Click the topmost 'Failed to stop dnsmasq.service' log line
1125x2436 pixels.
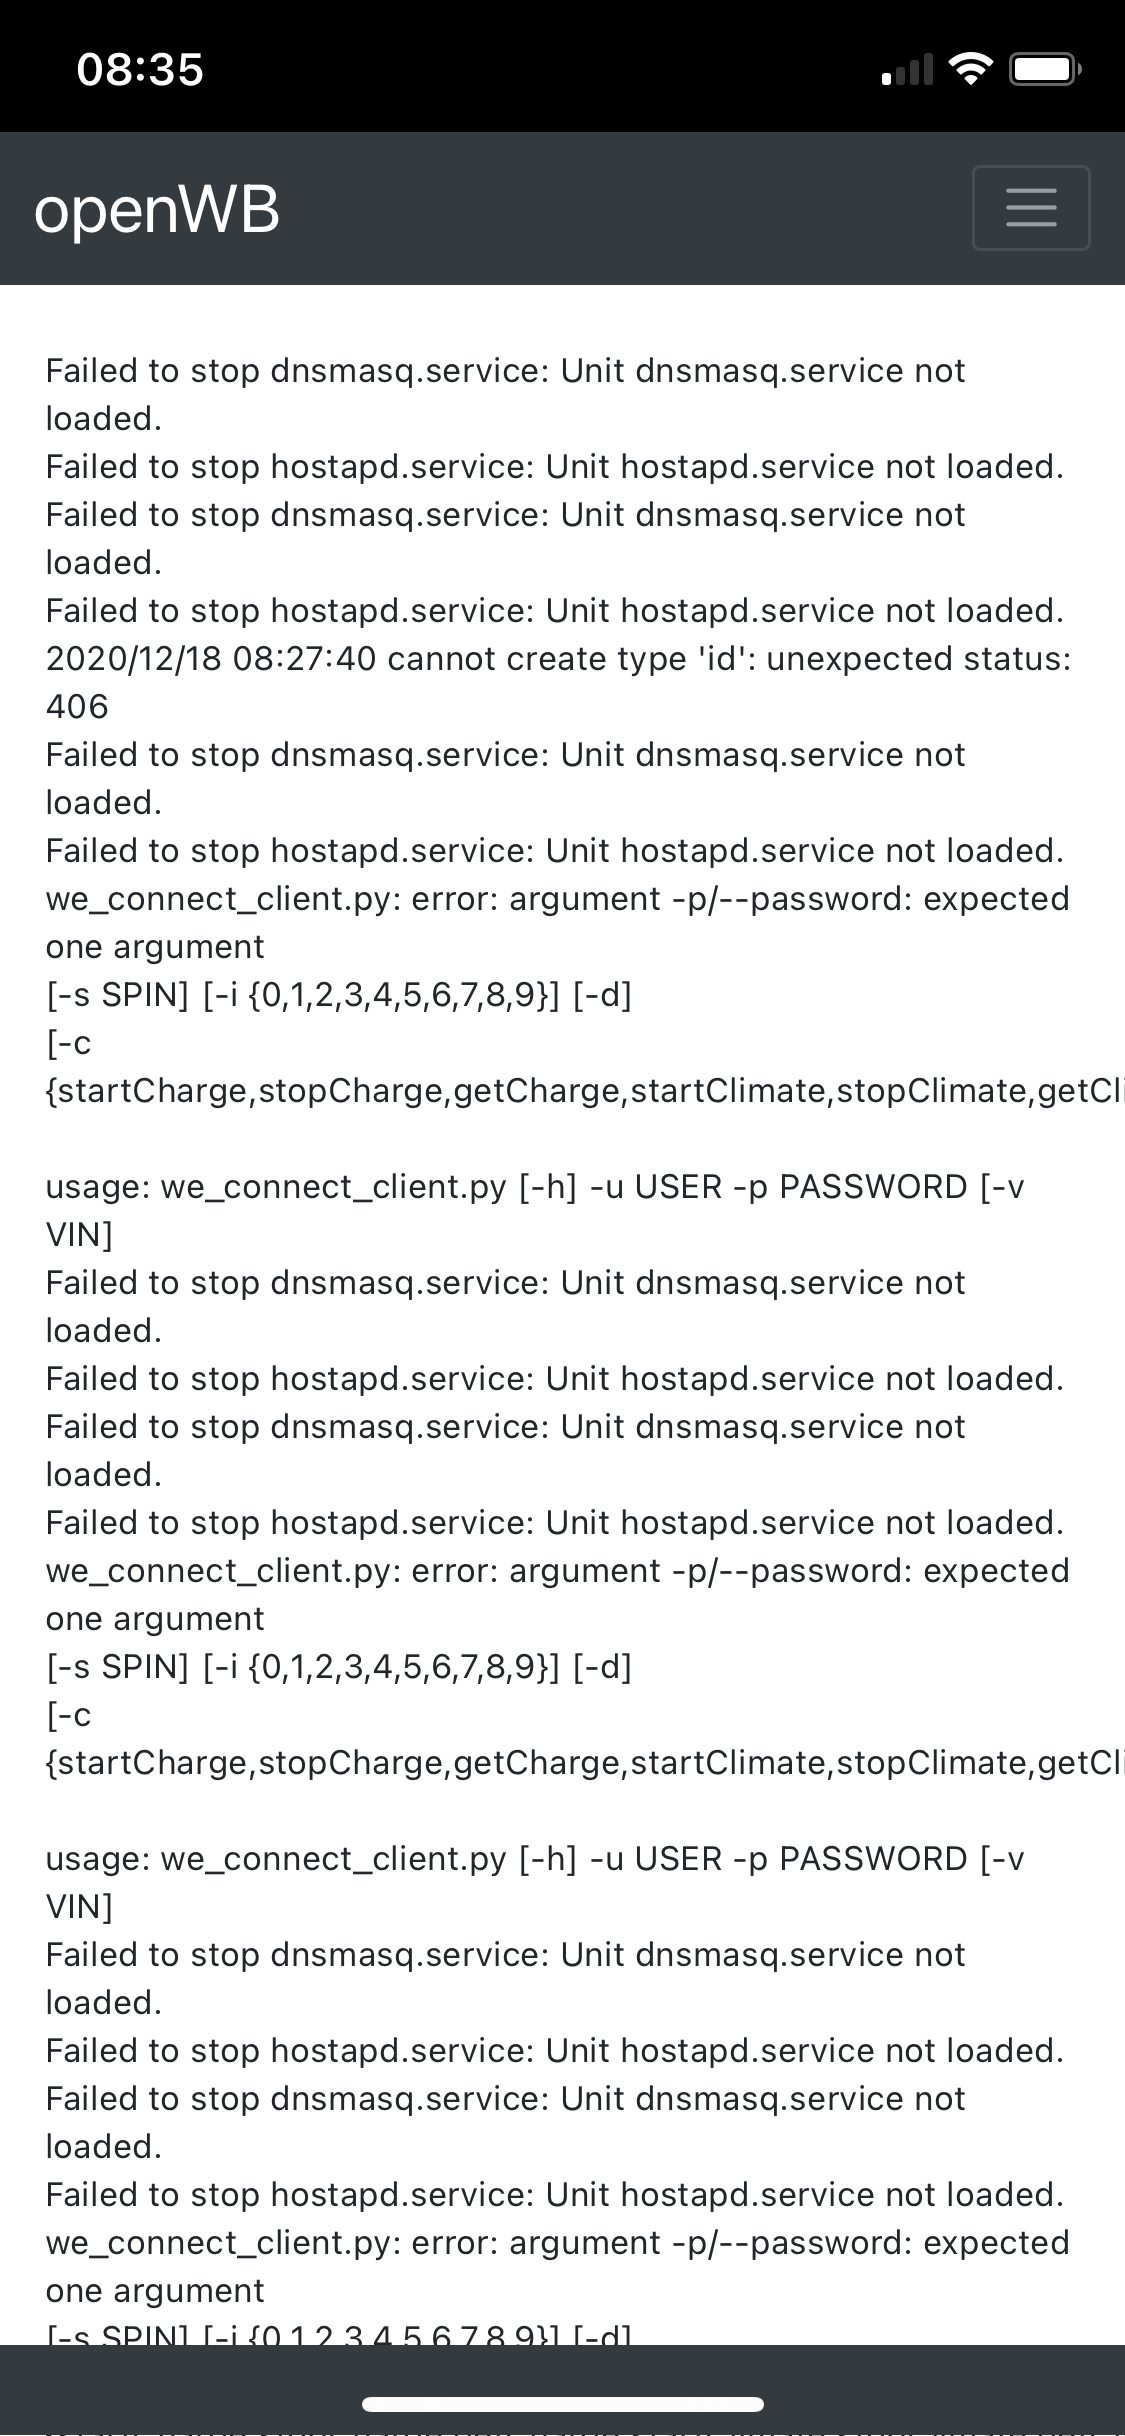pos(505,371)
